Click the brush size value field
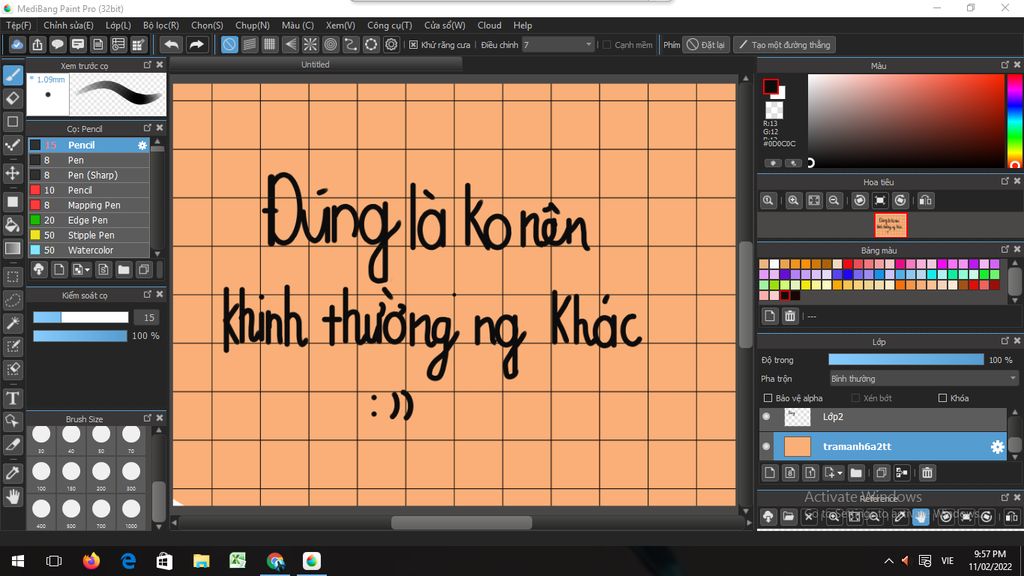This screenshot has height=576, width=1024. [x=148, y=317]
